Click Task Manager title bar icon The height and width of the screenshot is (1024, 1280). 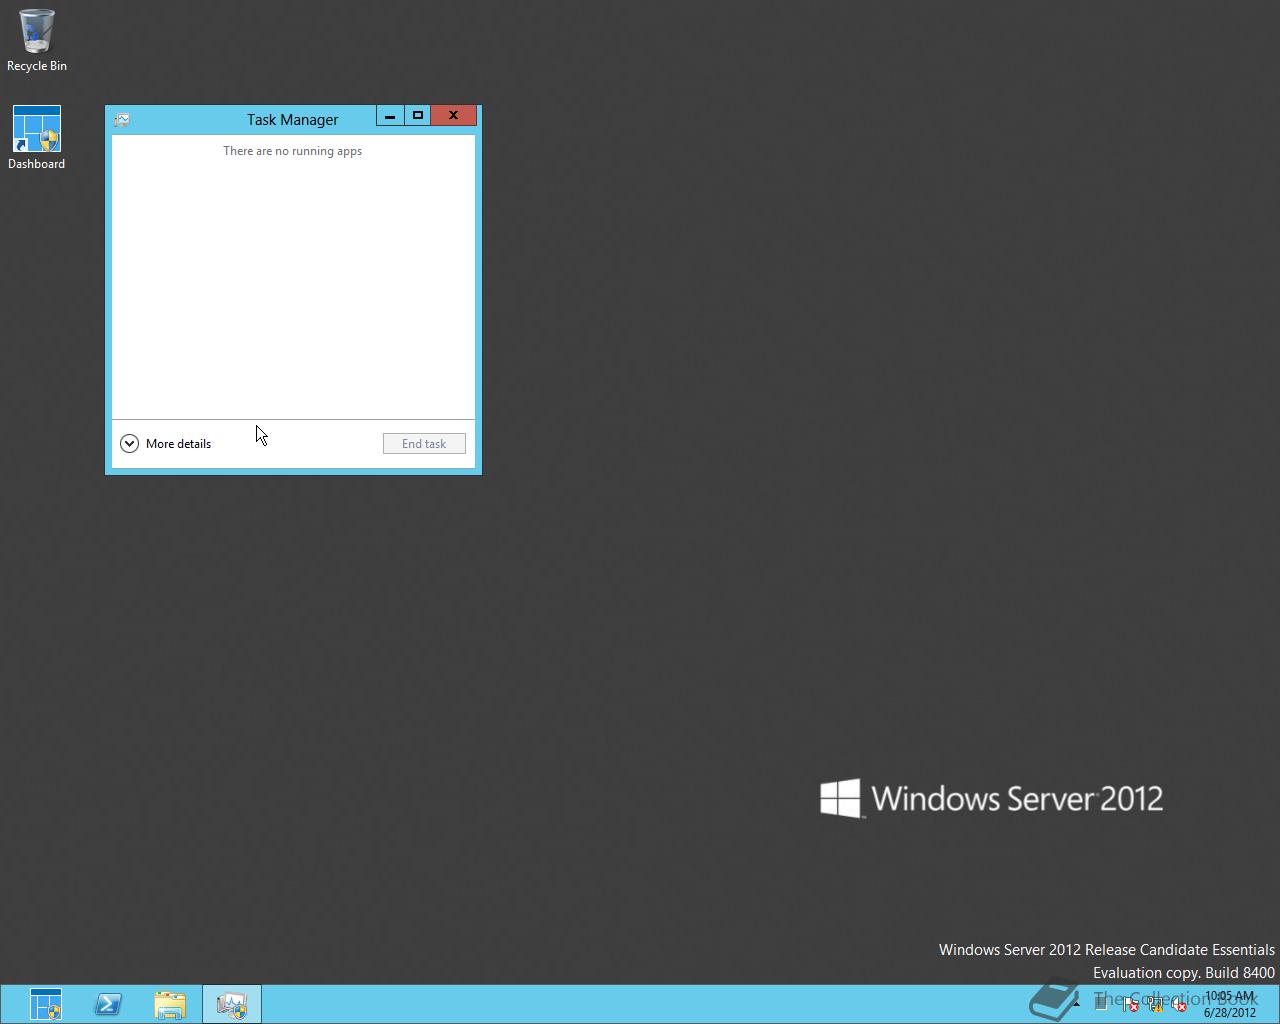(122, 120)
